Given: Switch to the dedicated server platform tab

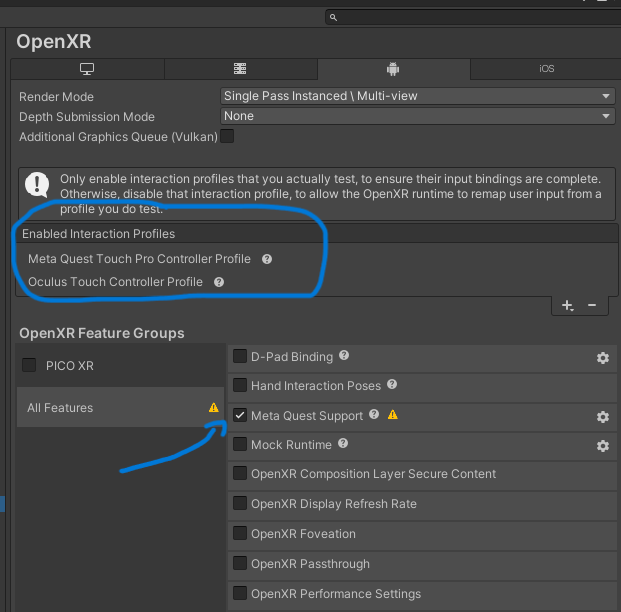Looking at the screenshot, I should [240, 69].
